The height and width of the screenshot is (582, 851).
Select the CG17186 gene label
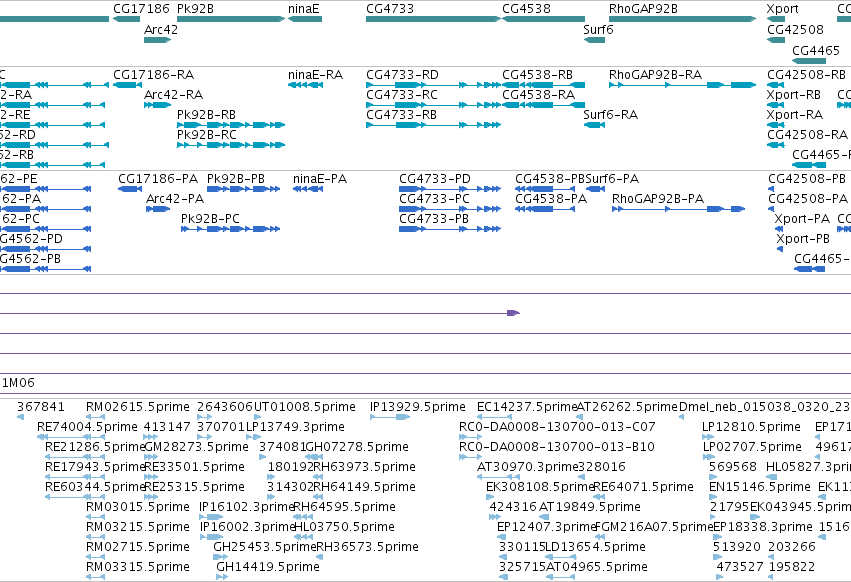[141, 9]
